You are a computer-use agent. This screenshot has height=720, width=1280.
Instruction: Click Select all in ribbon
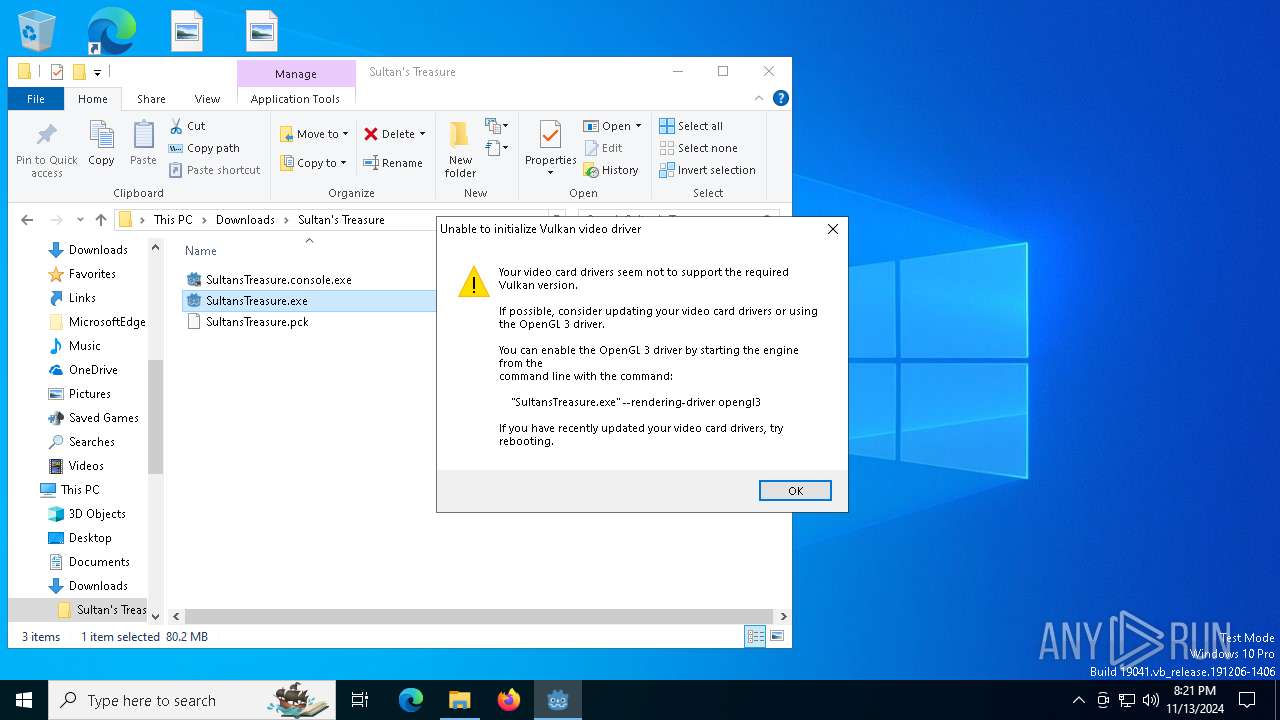(691, 126)
